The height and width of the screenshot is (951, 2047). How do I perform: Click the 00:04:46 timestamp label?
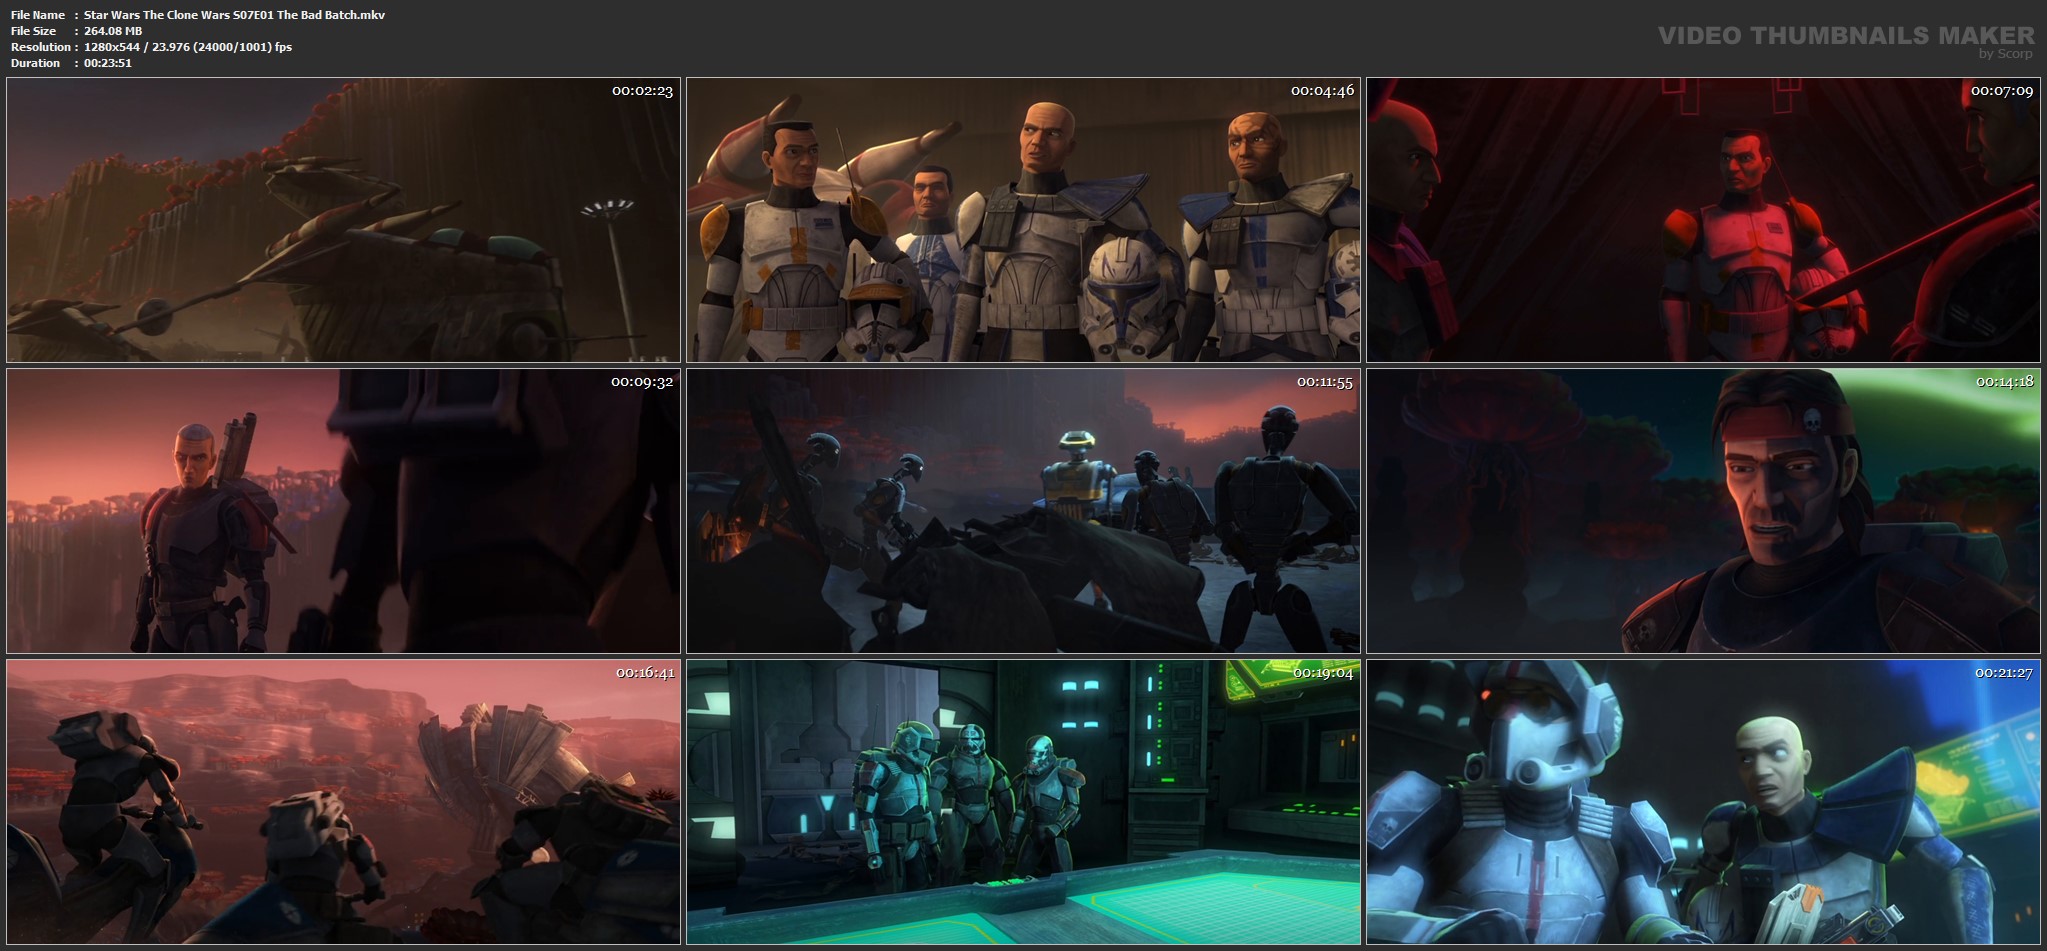click(1322, 90)
